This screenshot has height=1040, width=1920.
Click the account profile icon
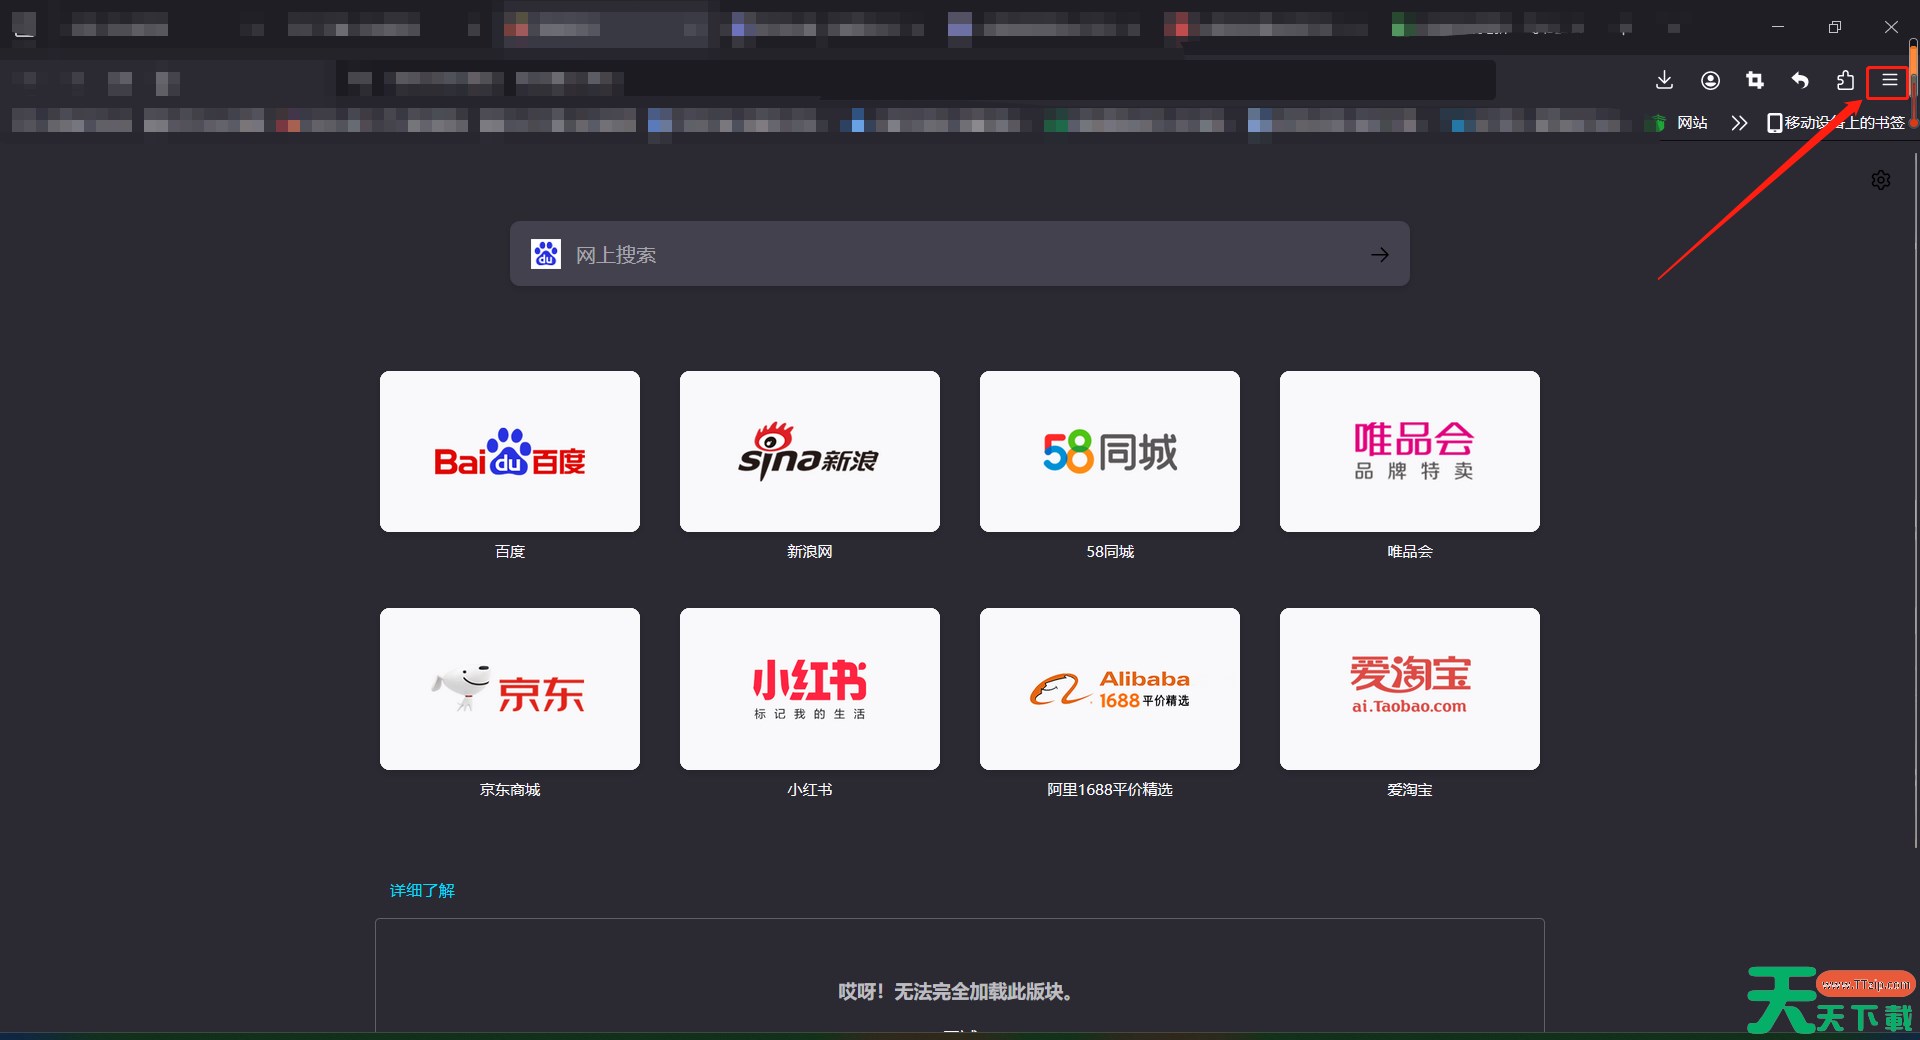[1710, 80]
